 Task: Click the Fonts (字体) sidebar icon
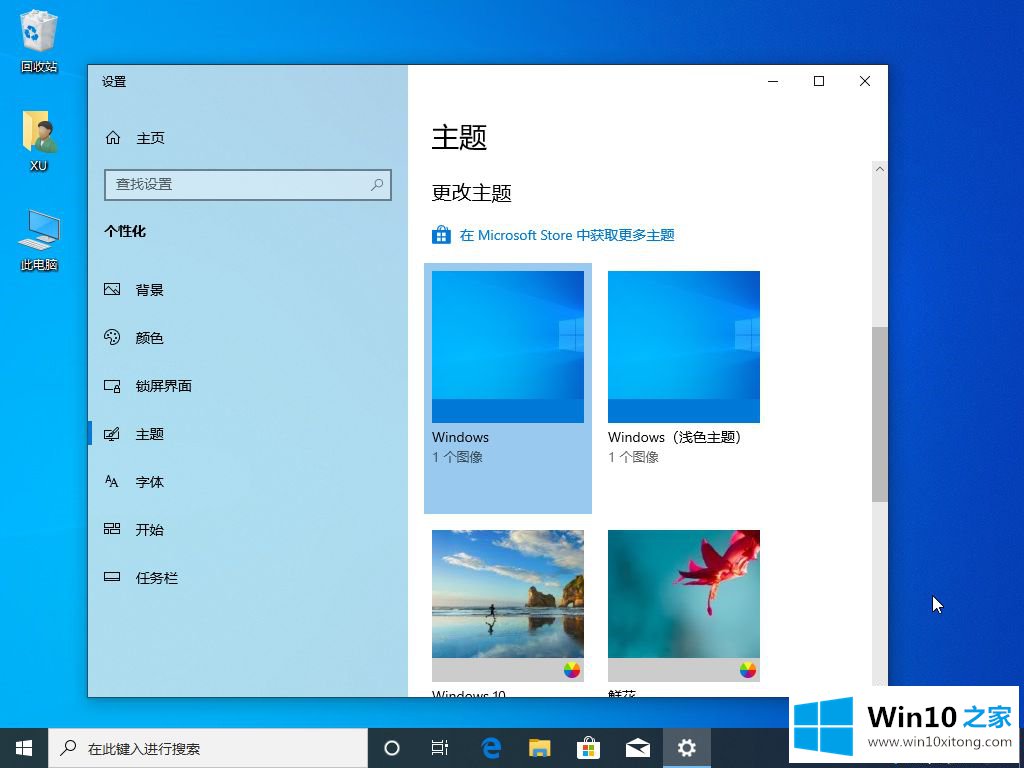point(113,482)
